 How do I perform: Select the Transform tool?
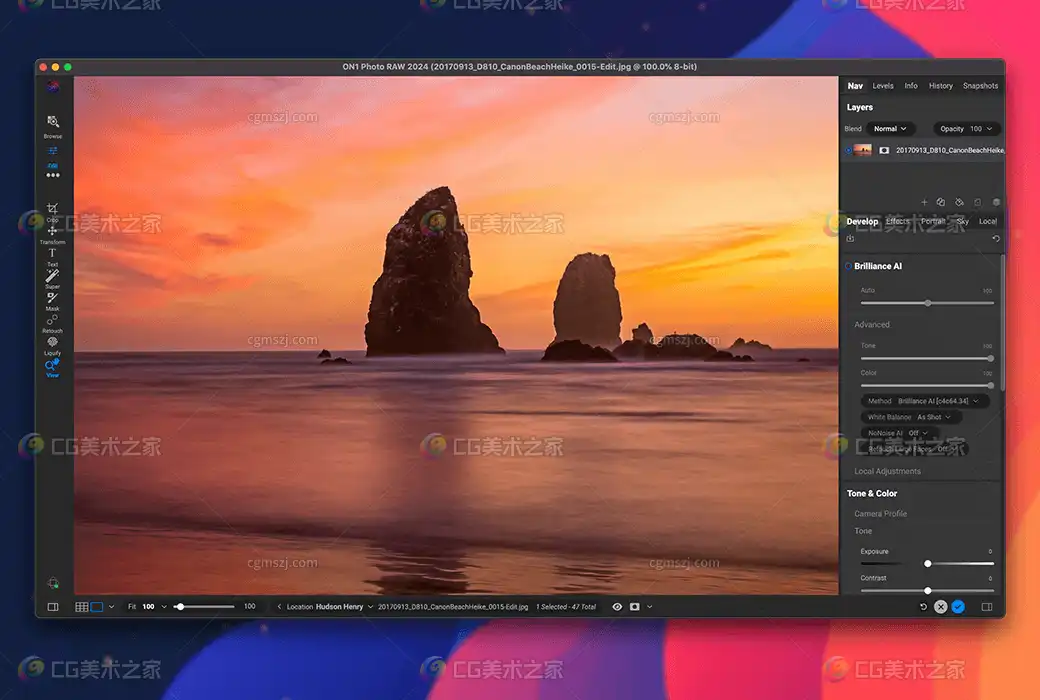coord(52,232)
